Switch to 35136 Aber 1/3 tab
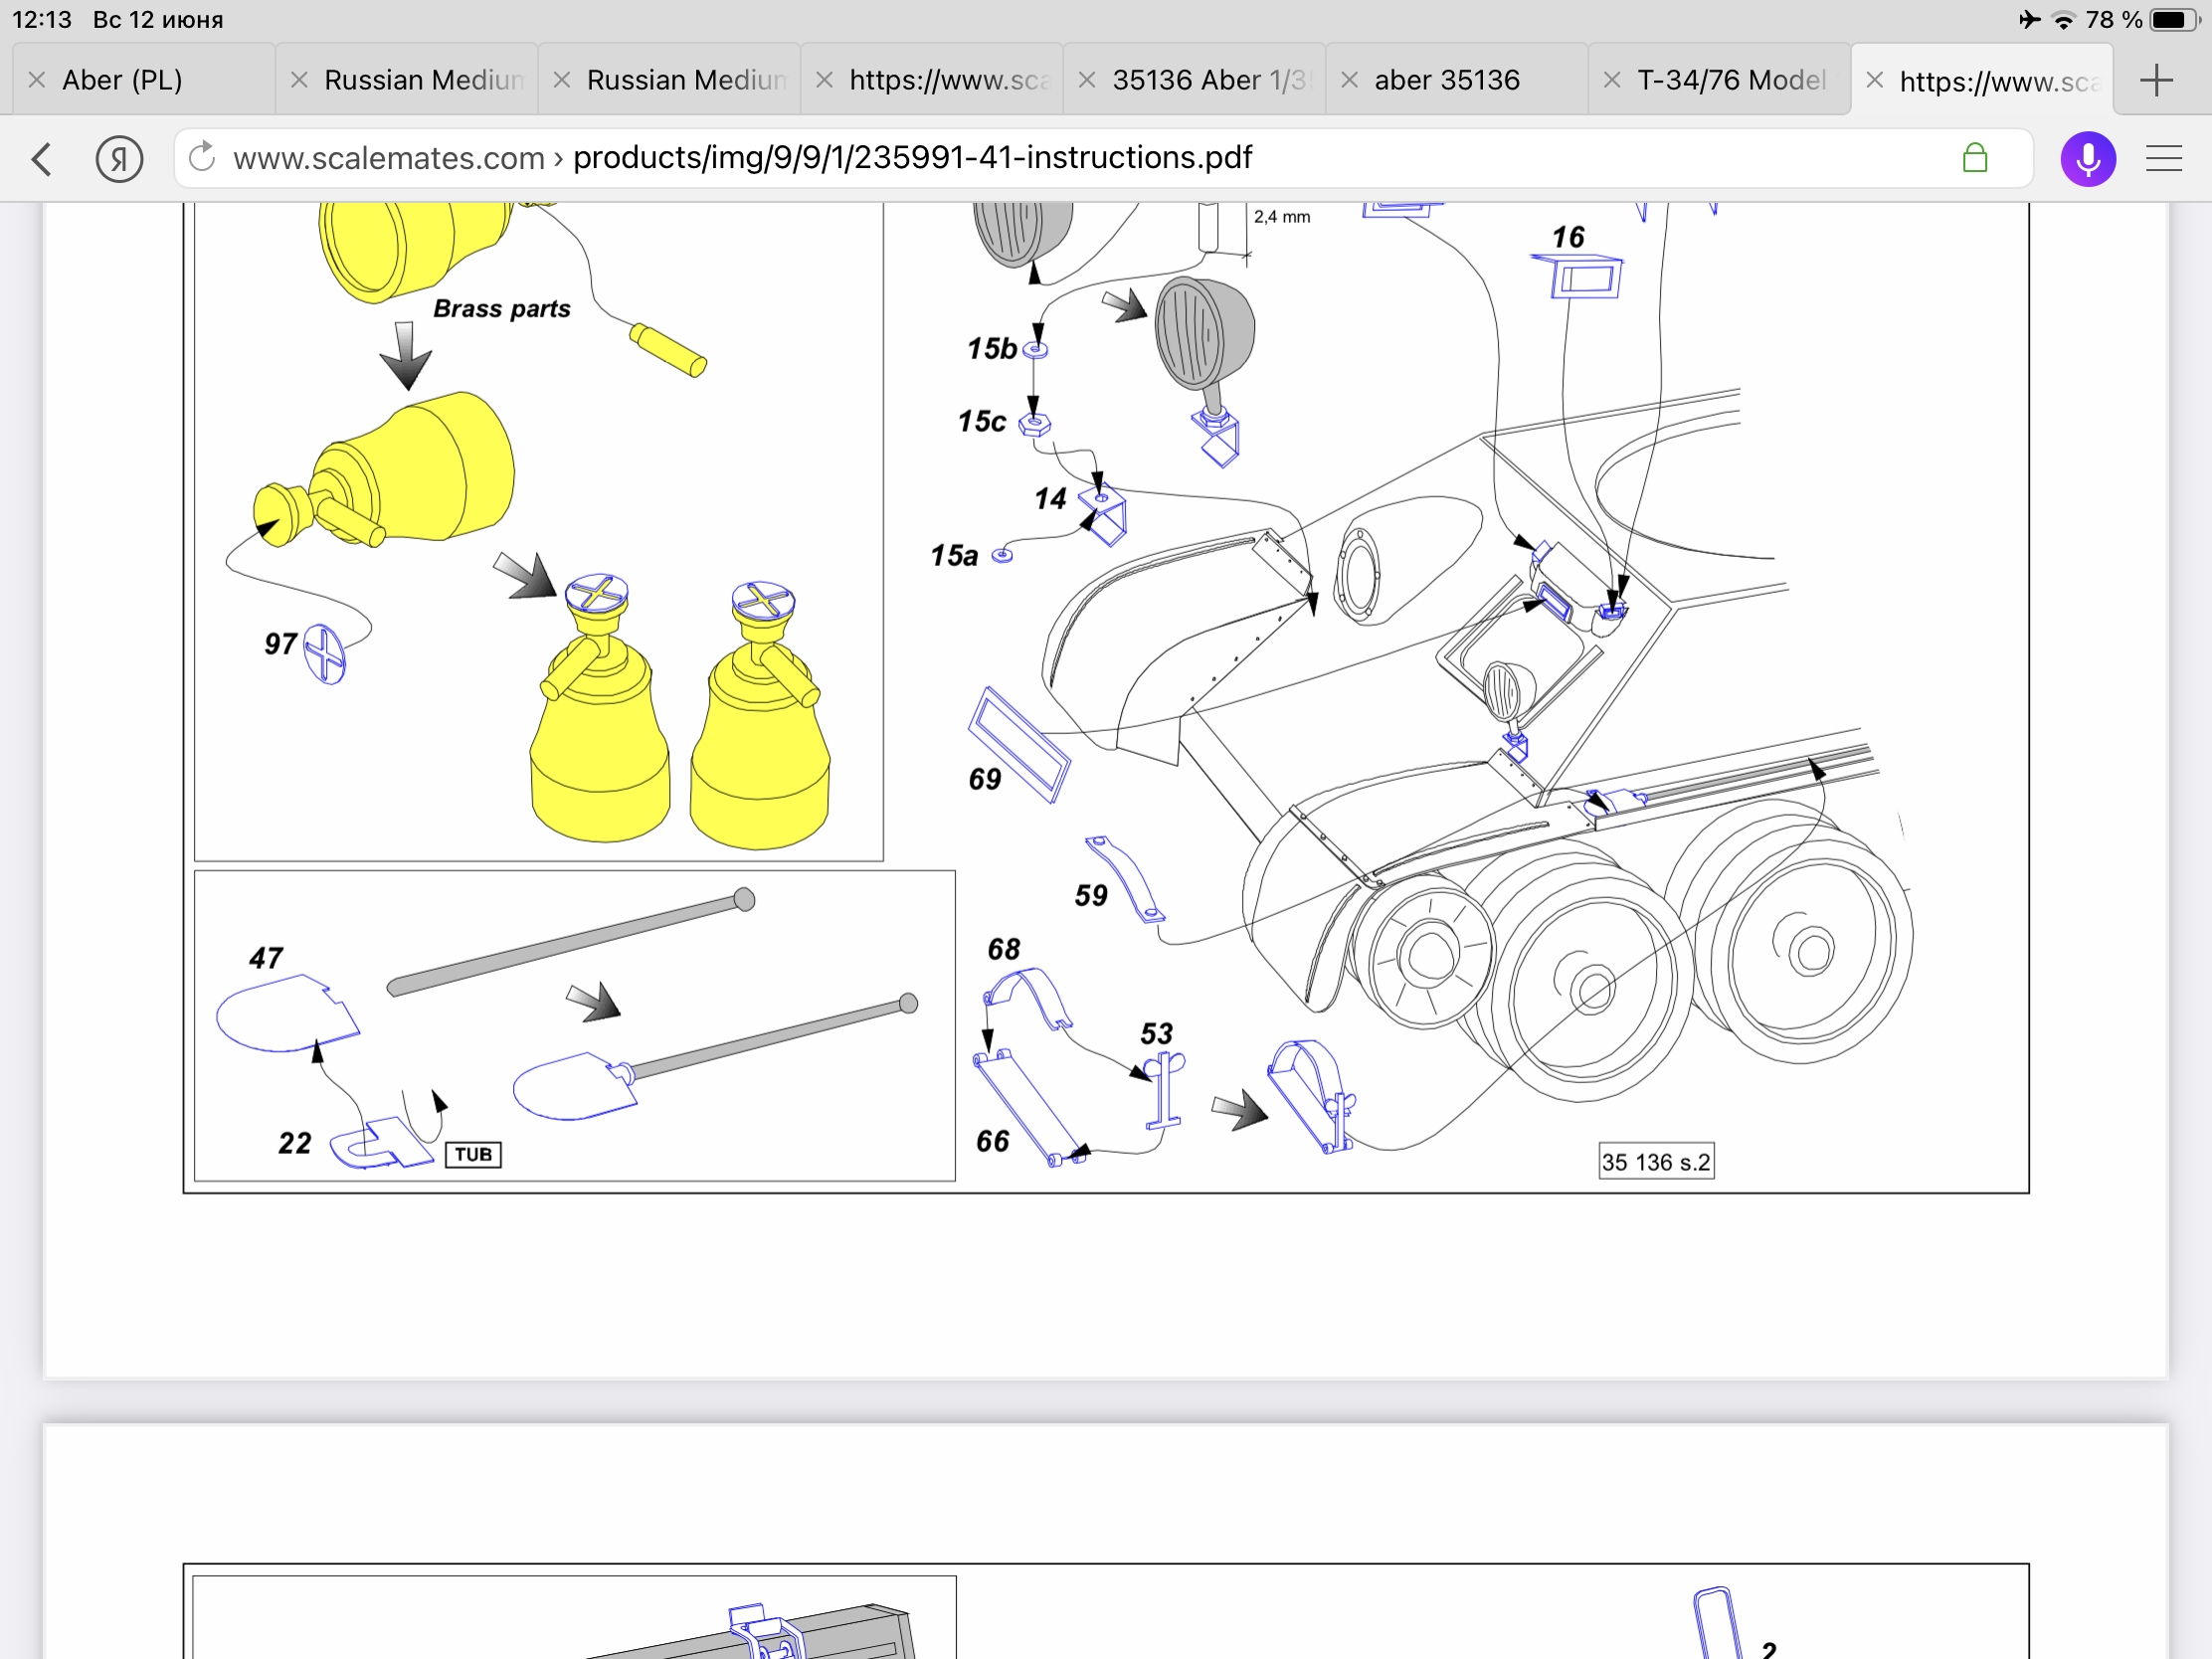This screenshot has height=1659, width=2212. click(1208, 80)
